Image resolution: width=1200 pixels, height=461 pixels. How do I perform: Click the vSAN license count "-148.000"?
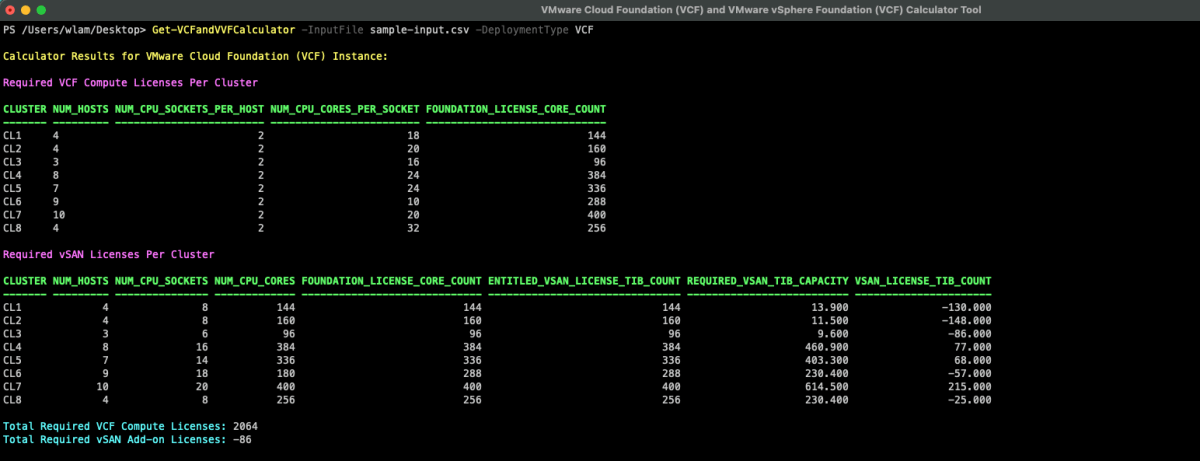(967, 320)
